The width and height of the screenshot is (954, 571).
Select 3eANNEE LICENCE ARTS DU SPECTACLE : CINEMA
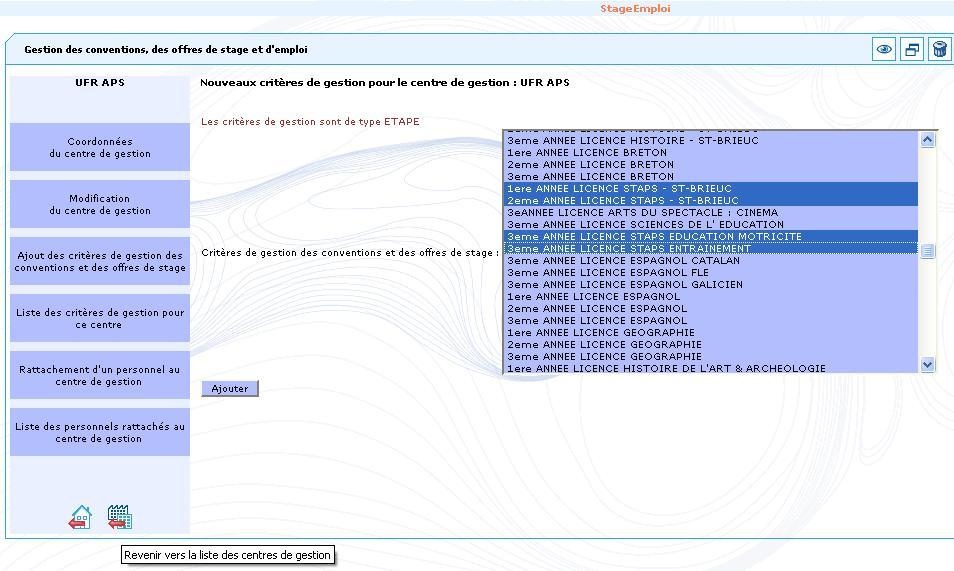pyautogui.click(x=642, y=213)
